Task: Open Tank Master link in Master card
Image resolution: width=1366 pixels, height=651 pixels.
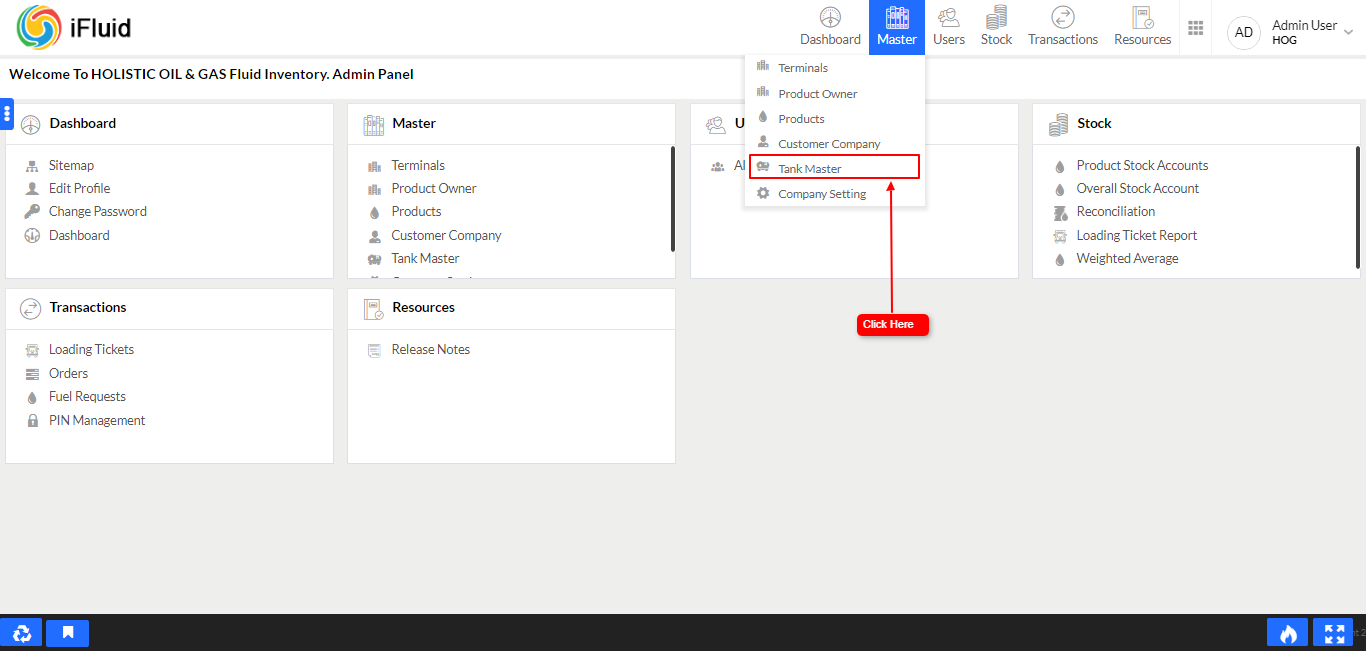Action: (425, 258)
